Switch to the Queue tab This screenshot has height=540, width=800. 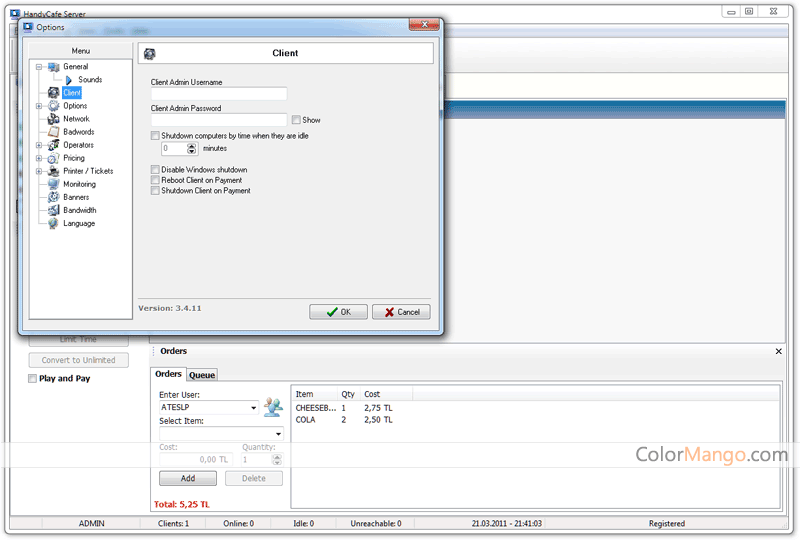coord(202,375)
